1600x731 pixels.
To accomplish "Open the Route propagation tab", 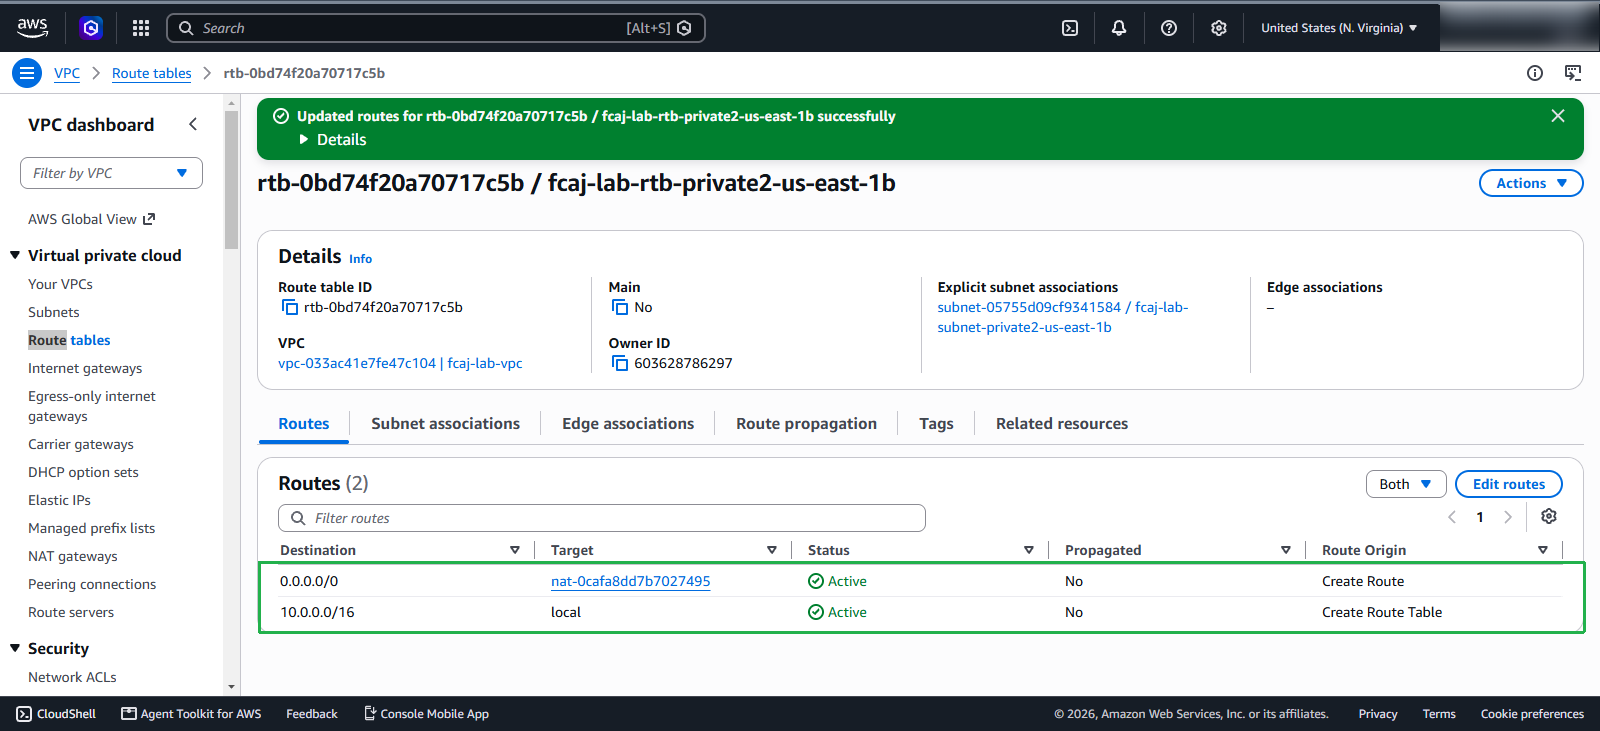I will coord(806,424).
